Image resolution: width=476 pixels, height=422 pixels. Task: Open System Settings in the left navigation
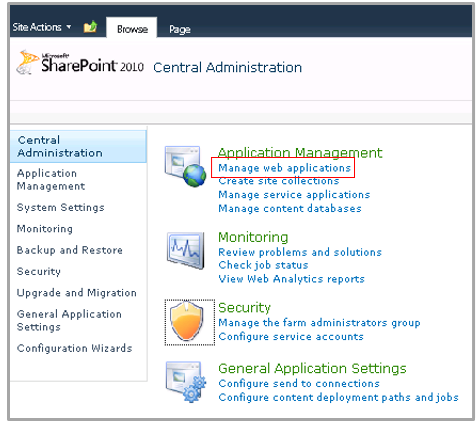tap(60, 207)
